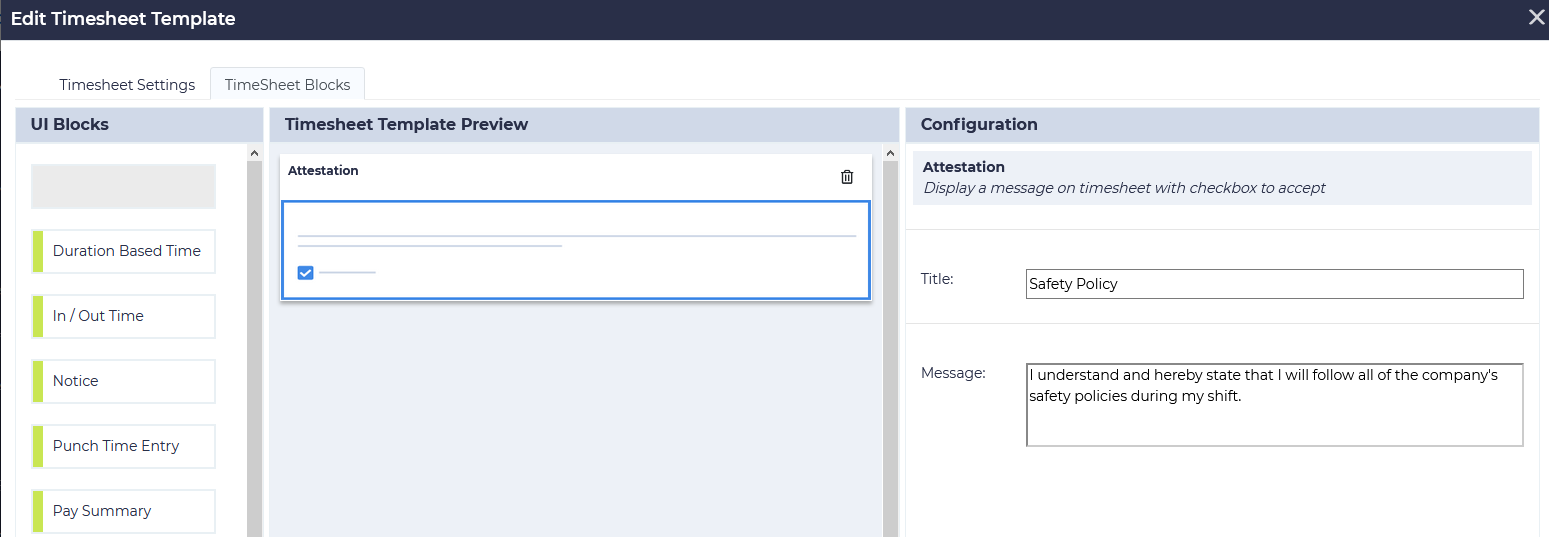
Task: Close the Edit Timesheet Template dialog
Action: pos(1536,17)
